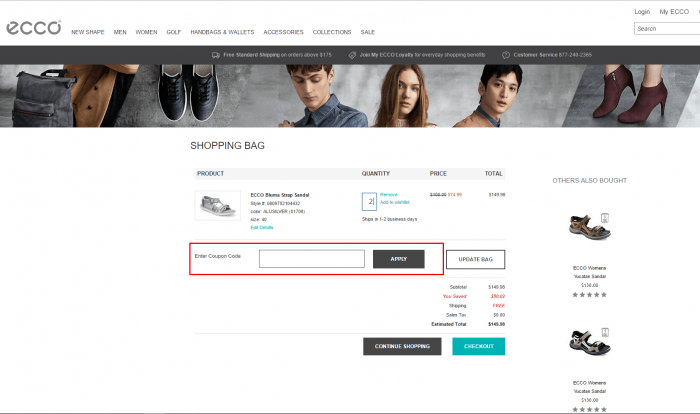Image resolution: width=700 pixels, height=414 pixels.
Task: Click Edit Details for the sandal
Action: [x=262, y=227]
